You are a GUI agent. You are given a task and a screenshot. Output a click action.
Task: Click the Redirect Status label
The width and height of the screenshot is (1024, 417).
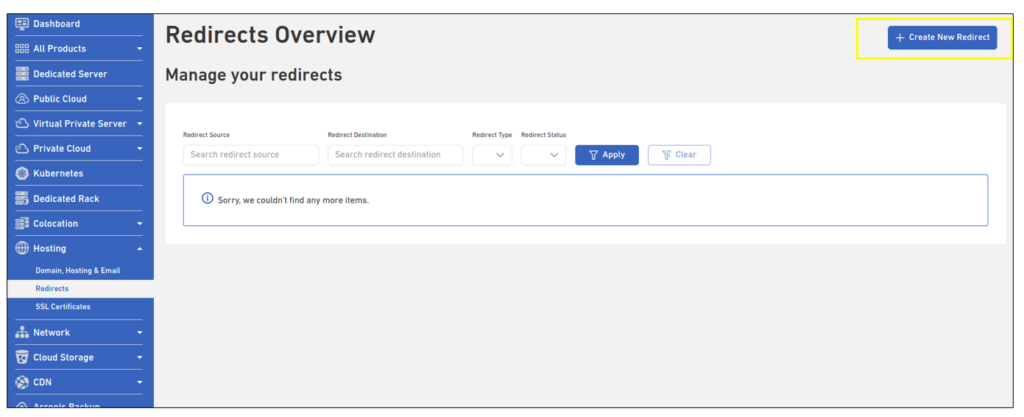click(543, 135)
